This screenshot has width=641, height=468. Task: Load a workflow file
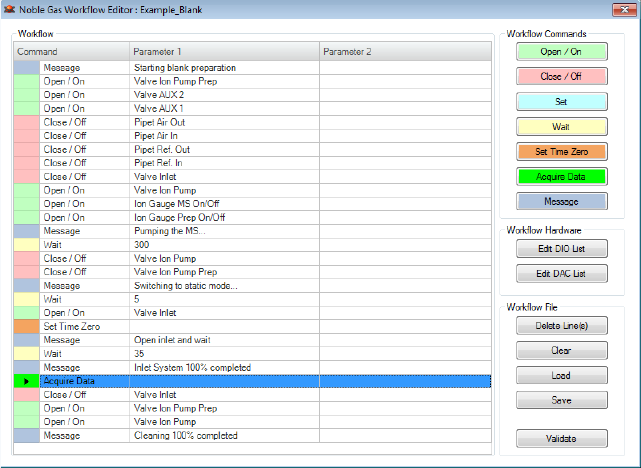[x=561, y=376]
